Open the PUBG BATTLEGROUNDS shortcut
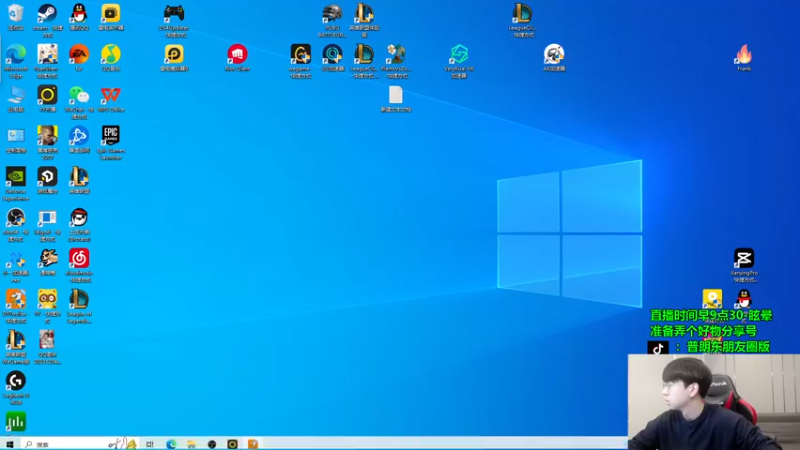The height and width of the screenshot is (450, 800). (332, 13)
